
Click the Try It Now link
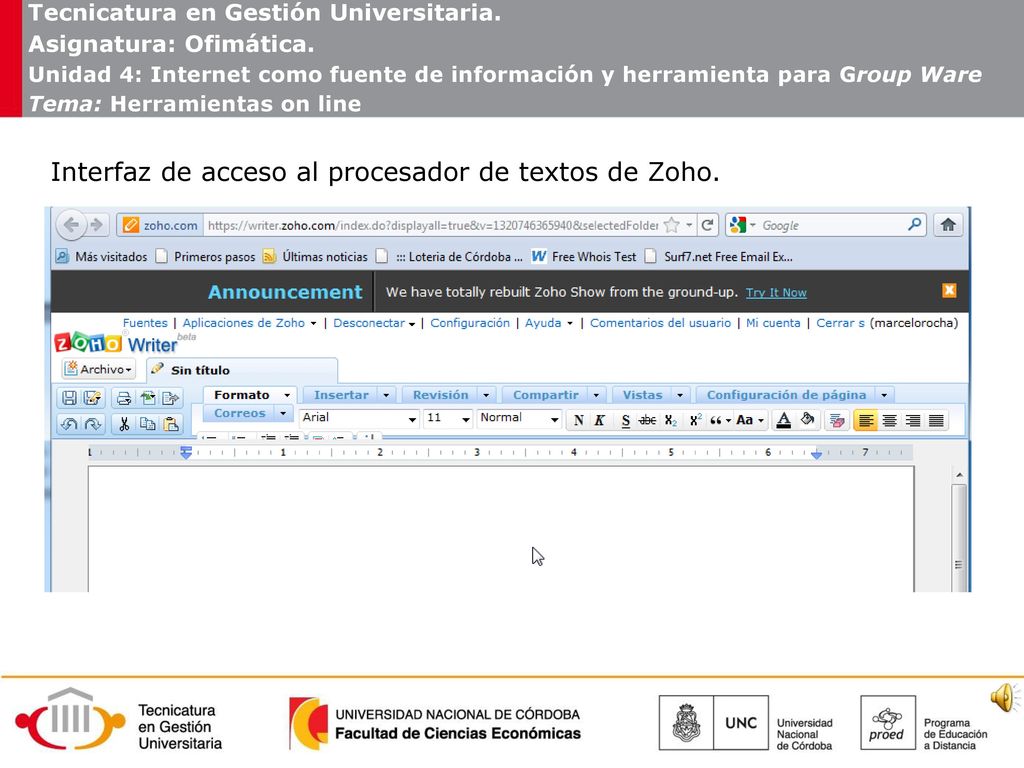(776, 293)
